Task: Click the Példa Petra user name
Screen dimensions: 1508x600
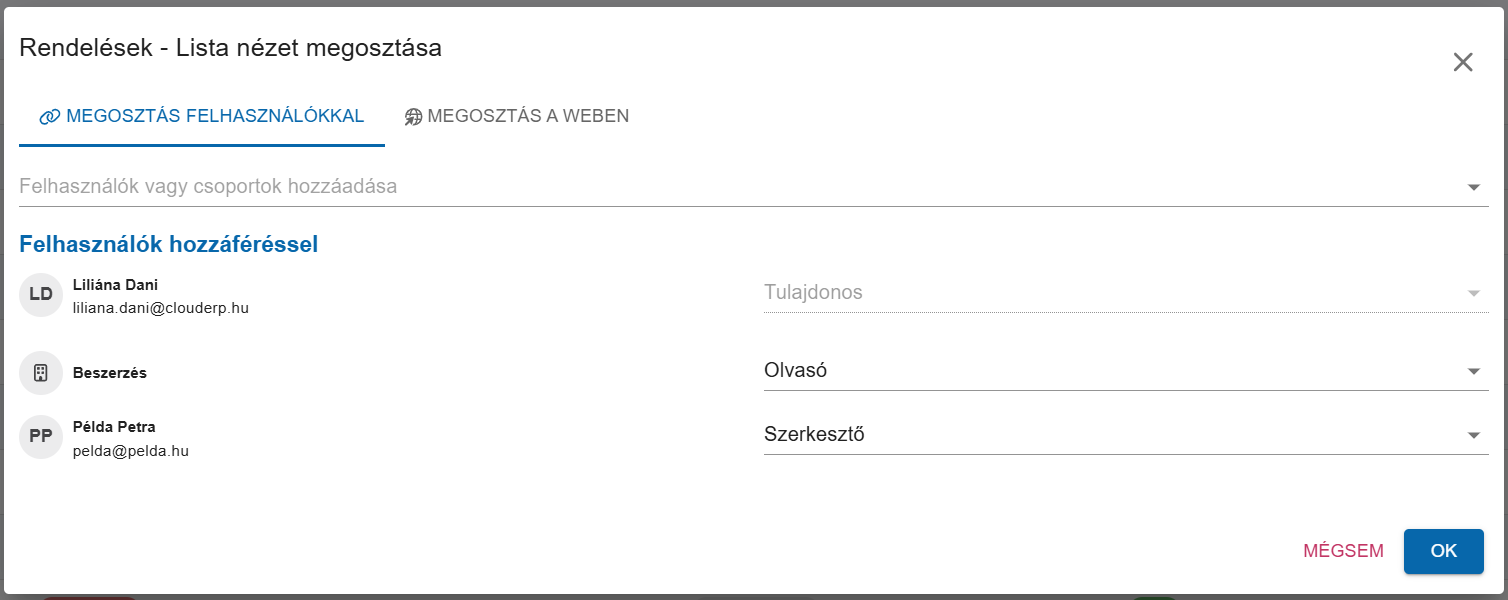Action: pyautogui.click(x=114, y=427)
